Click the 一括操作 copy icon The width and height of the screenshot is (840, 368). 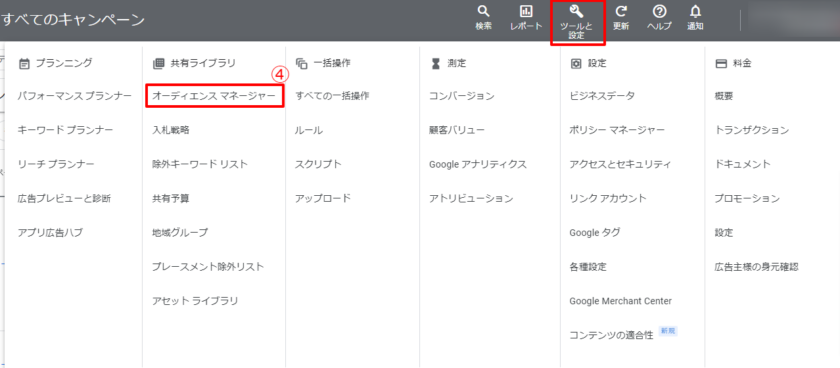click(302, 64)
